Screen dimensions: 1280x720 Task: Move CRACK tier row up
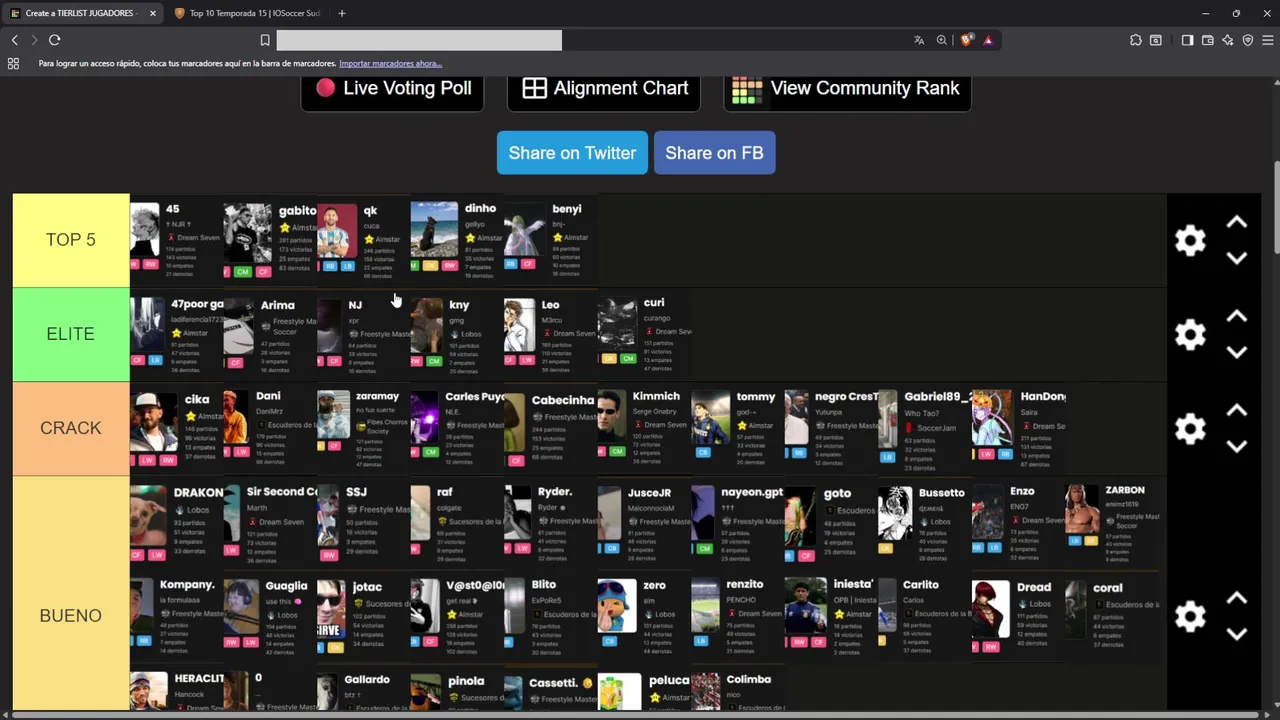tap(1237, 410)
